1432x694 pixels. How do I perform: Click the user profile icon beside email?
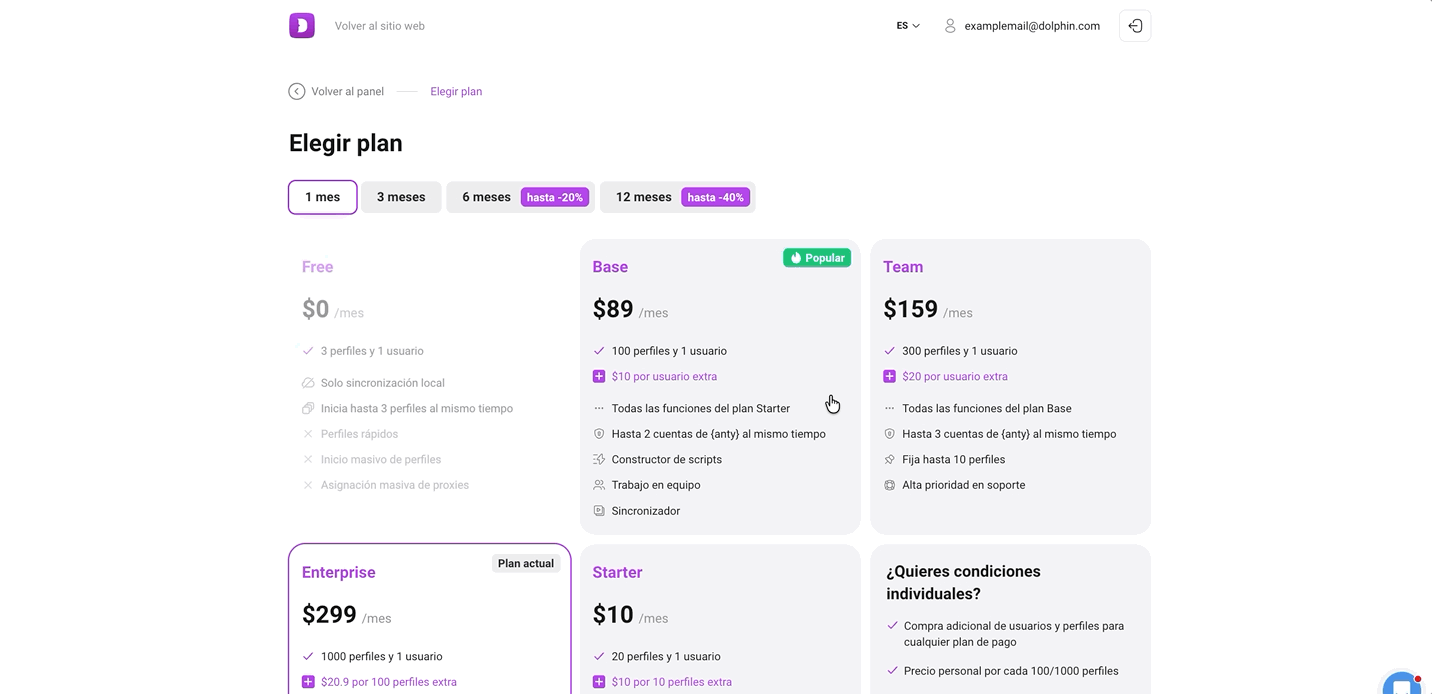coord(950,26)
